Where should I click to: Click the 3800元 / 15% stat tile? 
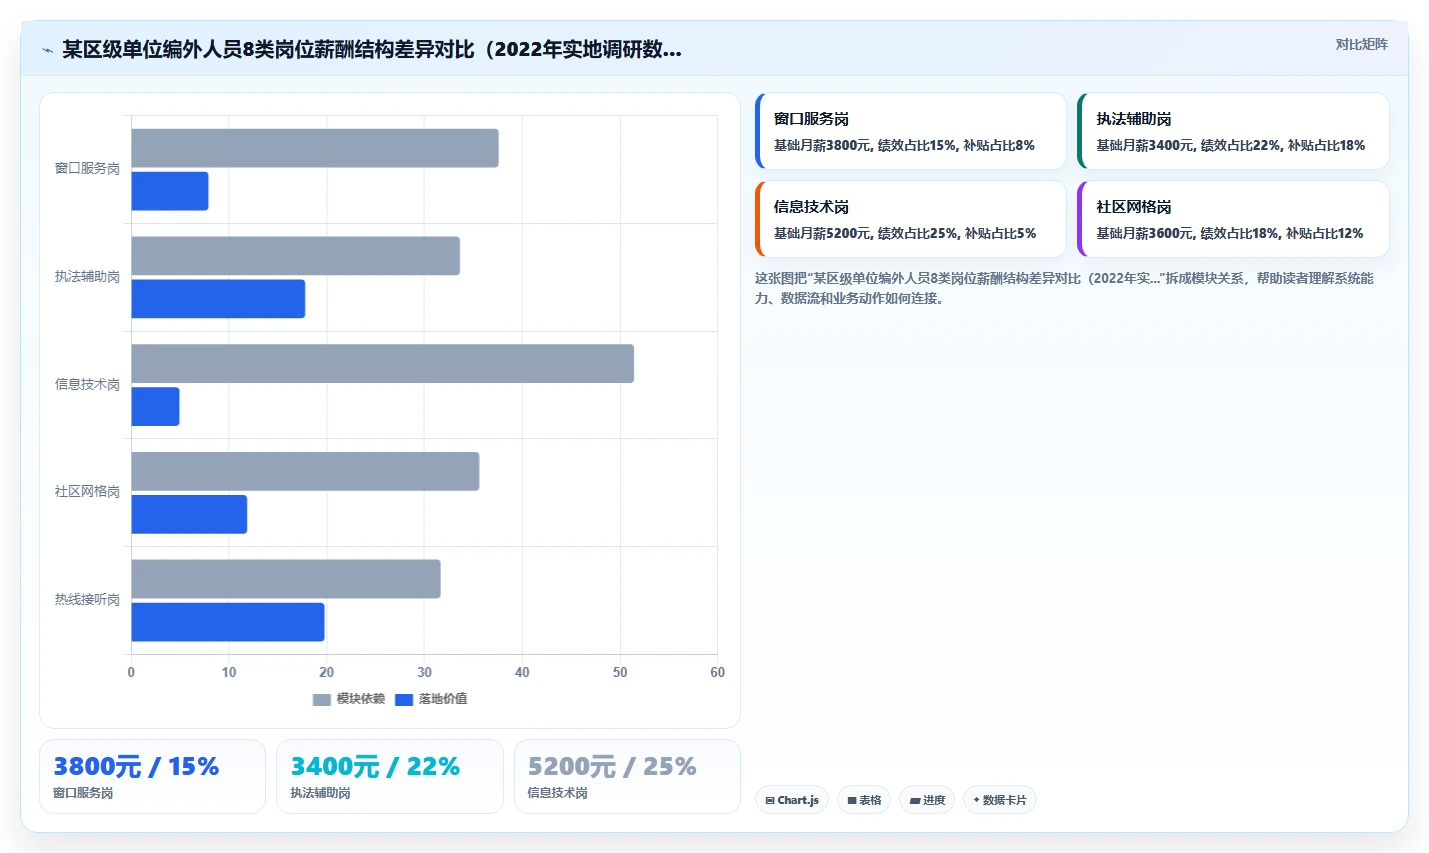pos(152,776)
